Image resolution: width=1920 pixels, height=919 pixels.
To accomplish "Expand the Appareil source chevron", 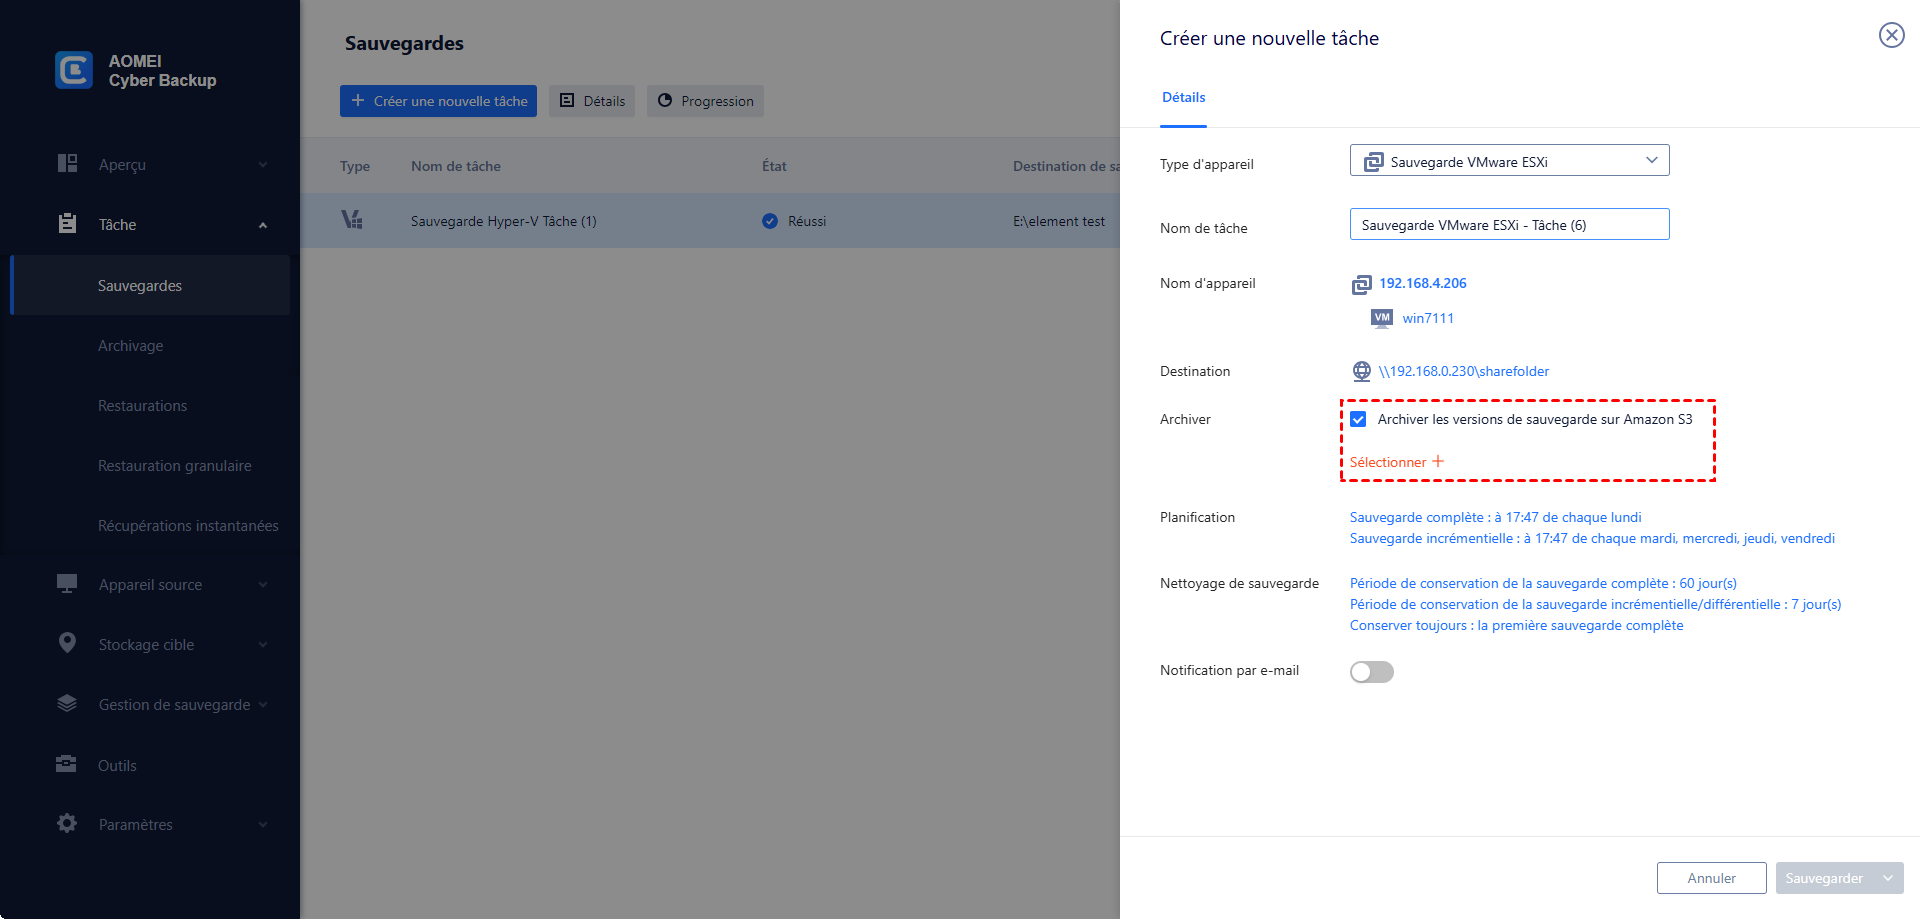I will coord(263,585).
